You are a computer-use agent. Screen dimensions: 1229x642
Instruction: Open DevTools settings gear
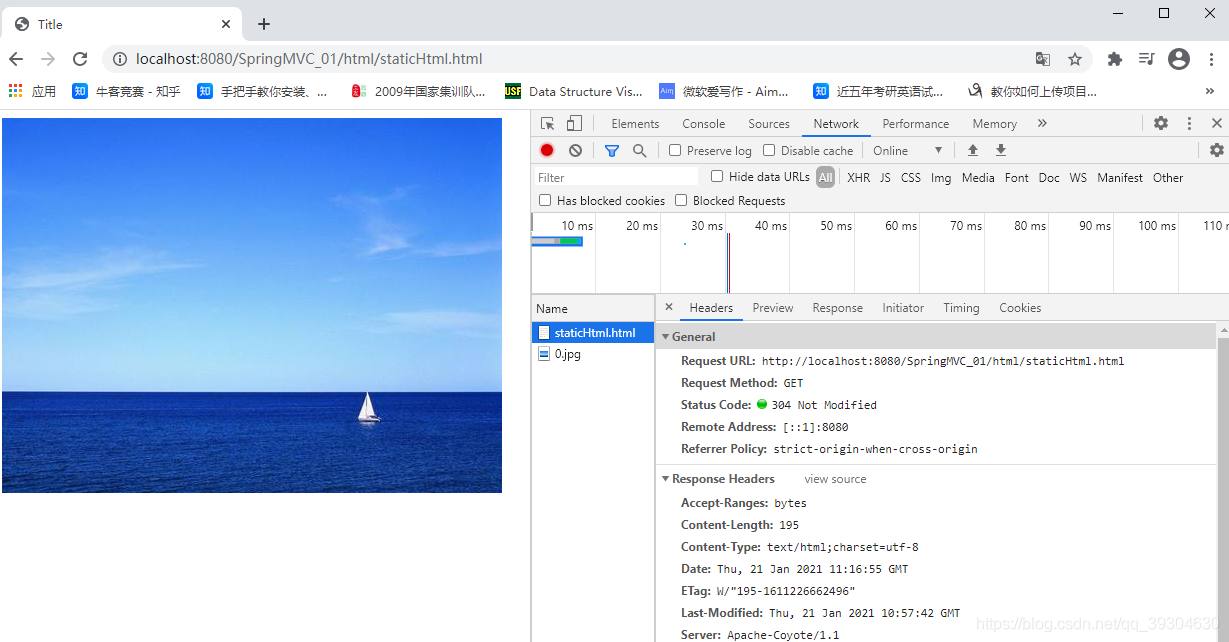pos(1160,123)
